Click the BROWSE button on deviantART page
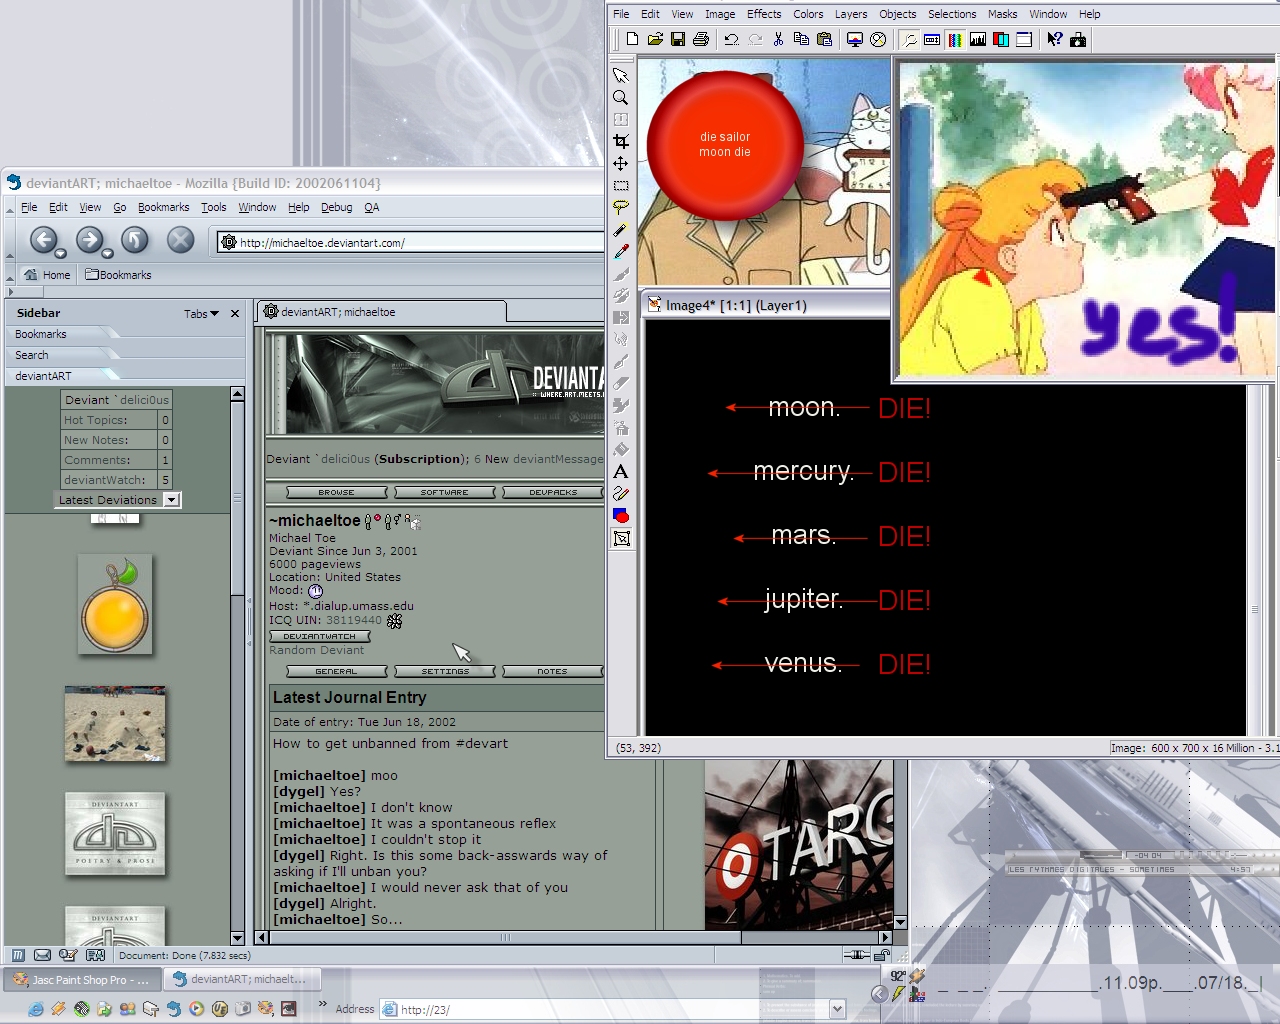The image size is (1280, 1024). pos(337,492)
